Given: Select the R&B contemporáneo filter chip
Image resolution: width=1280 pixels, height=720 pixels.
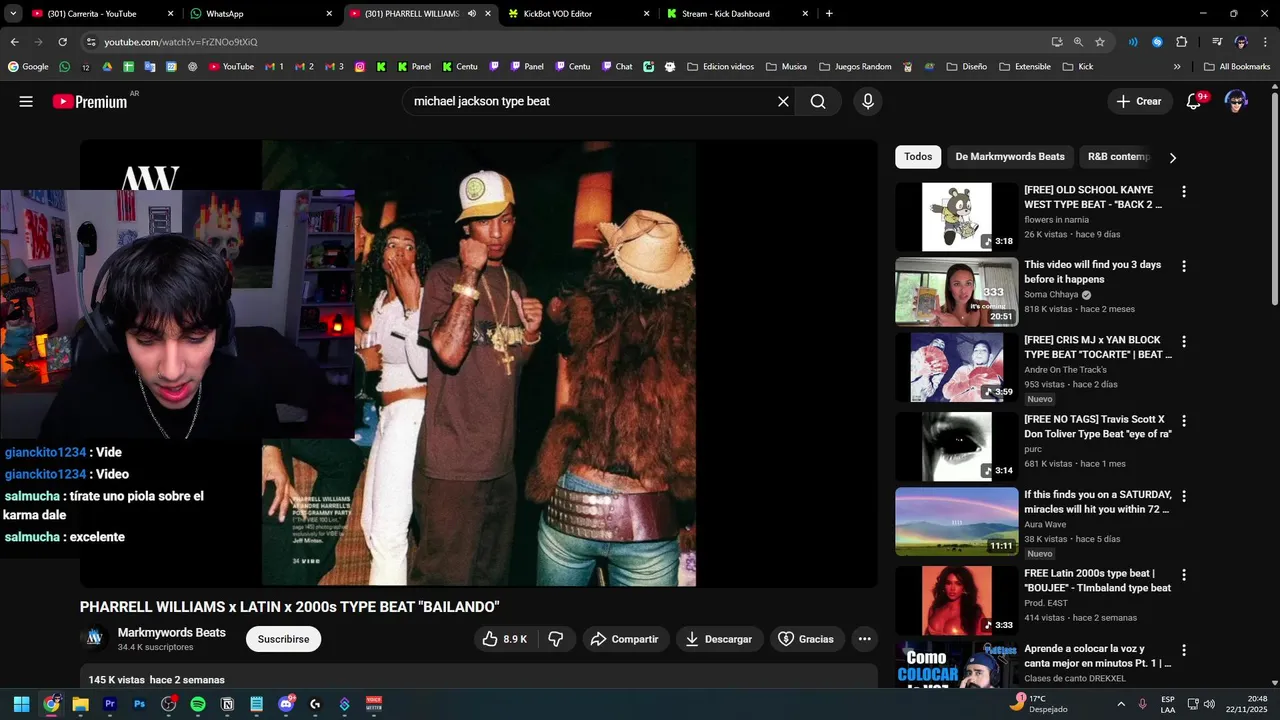Looking at the screenshot, I should (1119, 157).
